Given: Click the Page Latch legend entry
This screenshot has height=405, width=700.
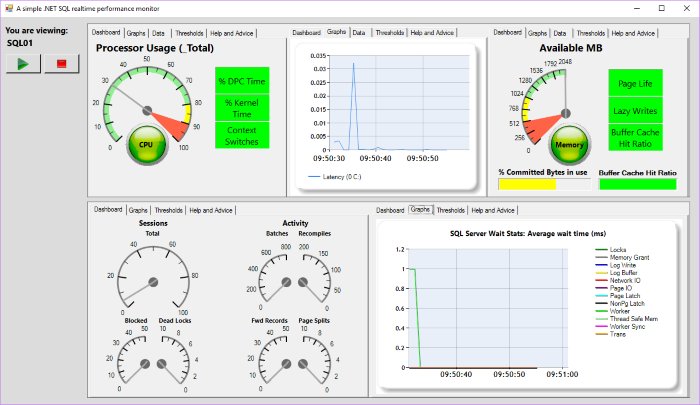Looking at the screenshot, I should pyautogui.click(x=618, y=296).
